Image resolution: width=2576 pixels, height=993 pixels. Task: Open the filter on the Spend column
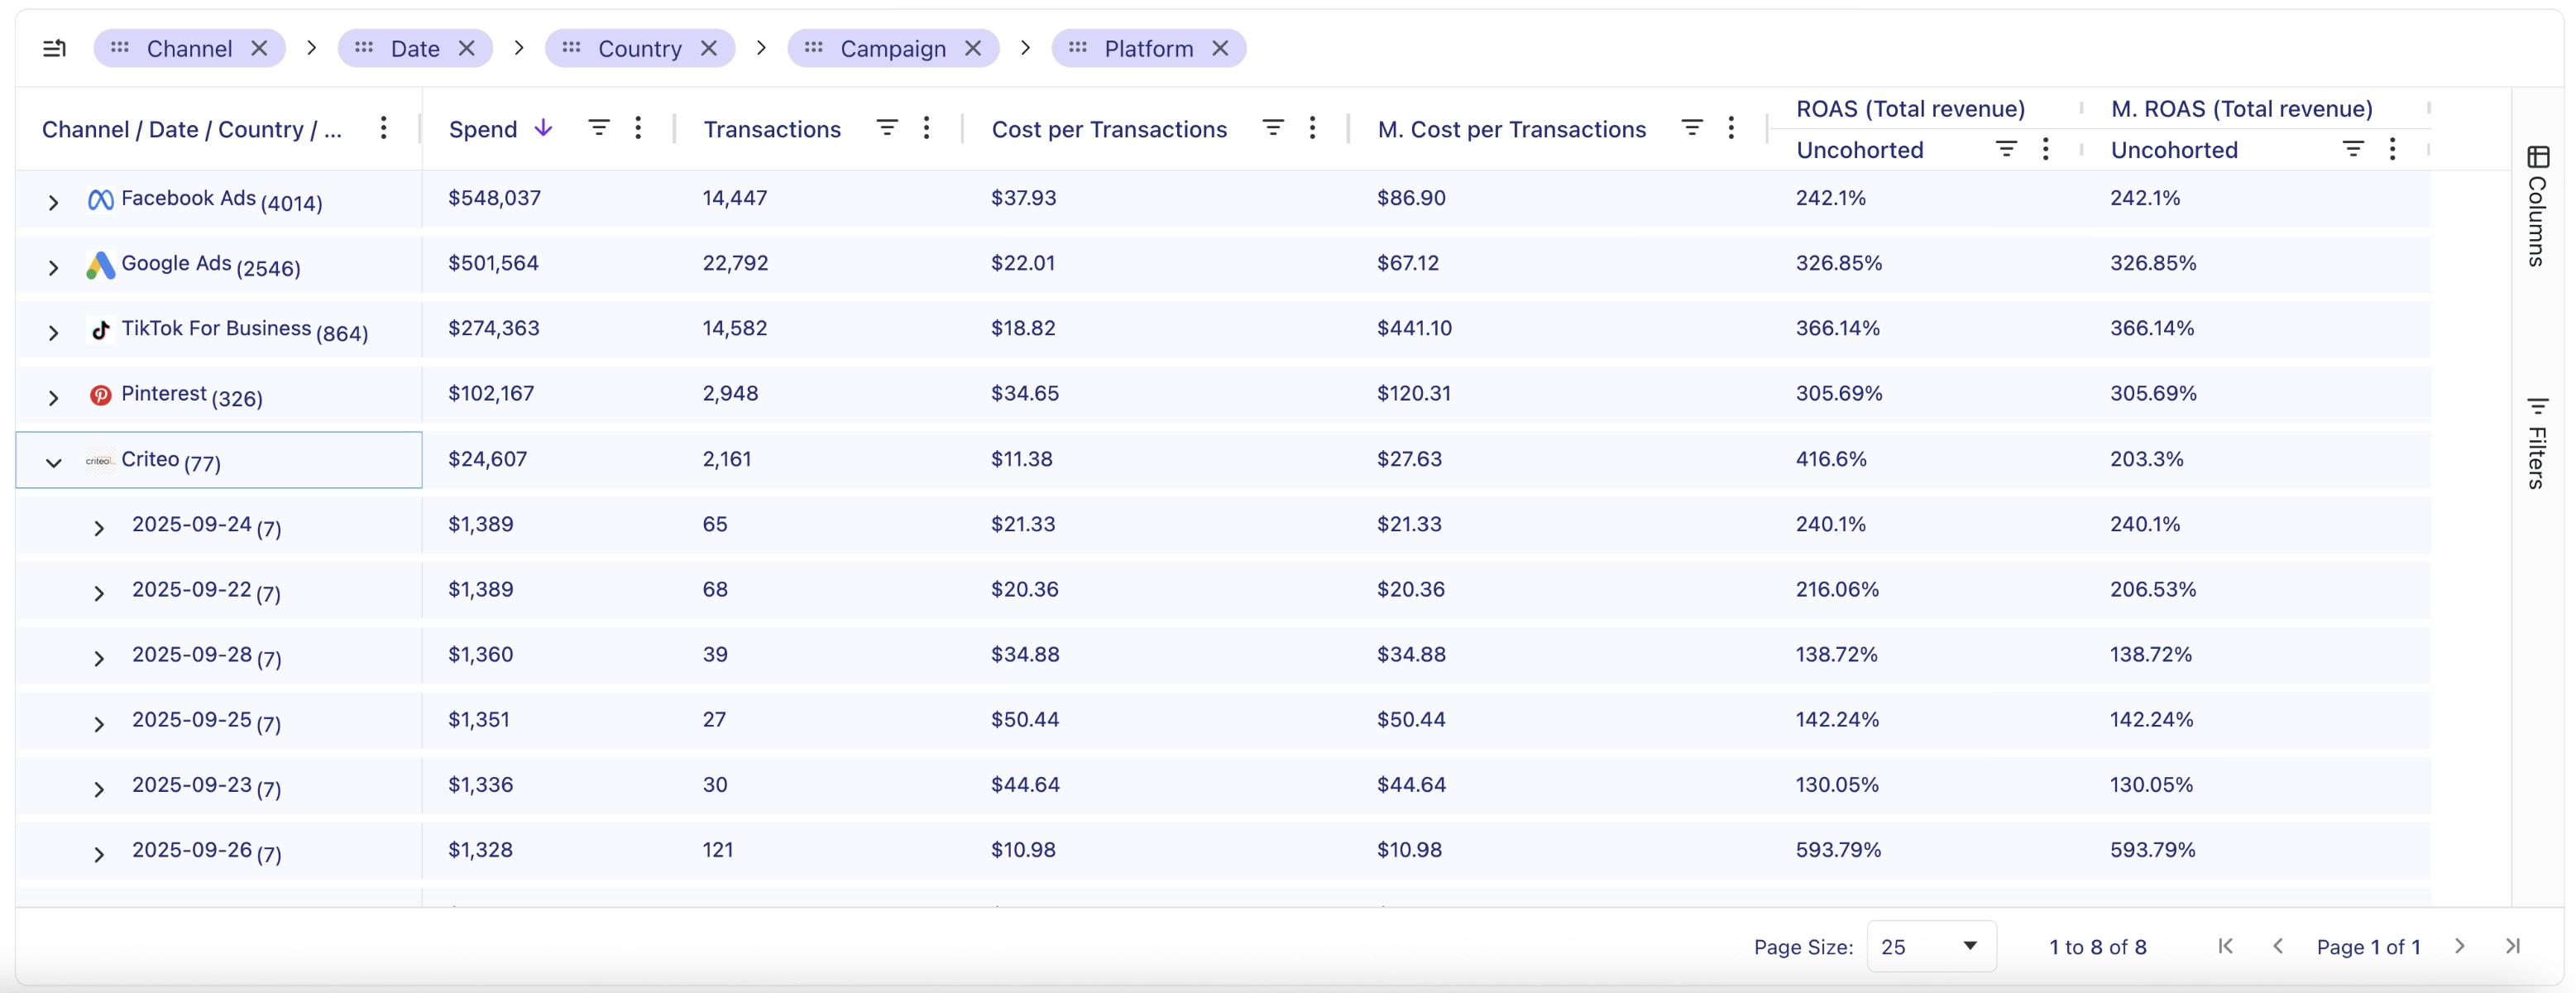pos(598,127)
